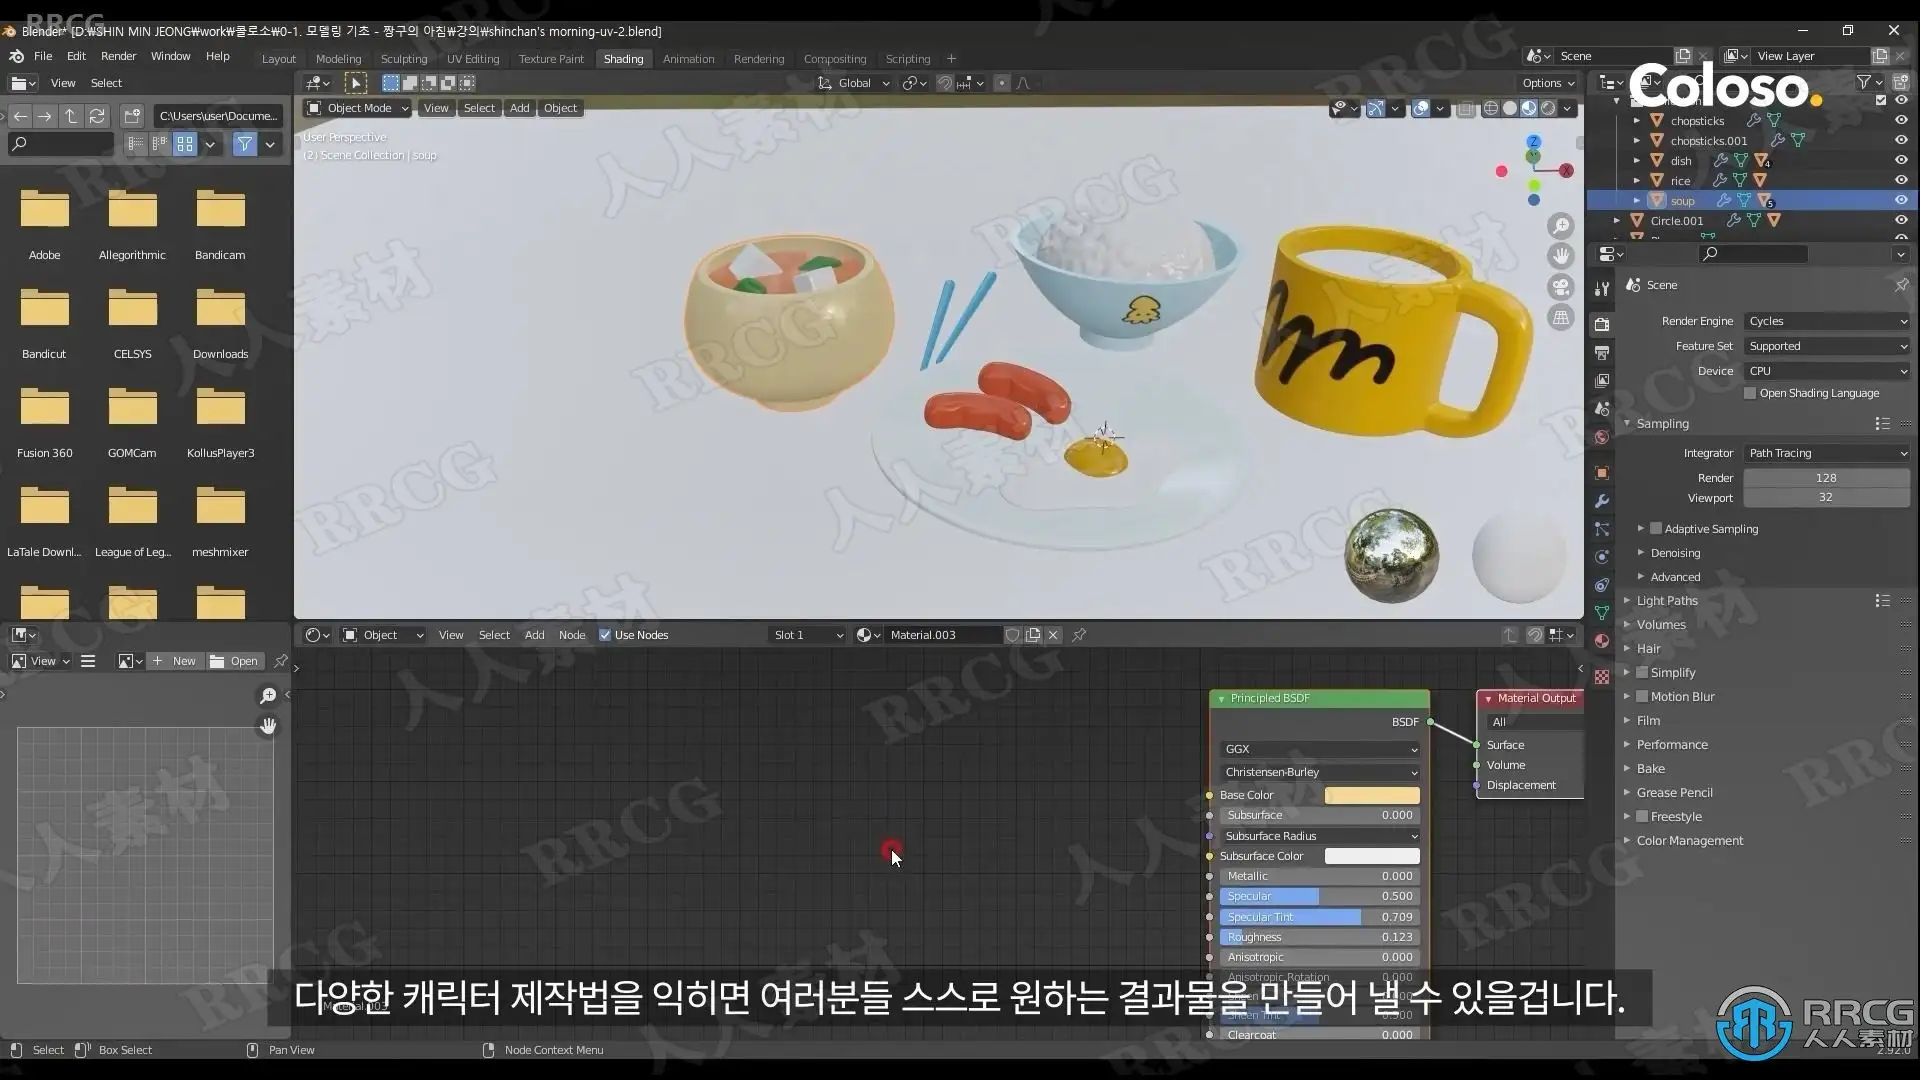
Task: Click the file browser refresh icon
Action: tap(97, 116)
